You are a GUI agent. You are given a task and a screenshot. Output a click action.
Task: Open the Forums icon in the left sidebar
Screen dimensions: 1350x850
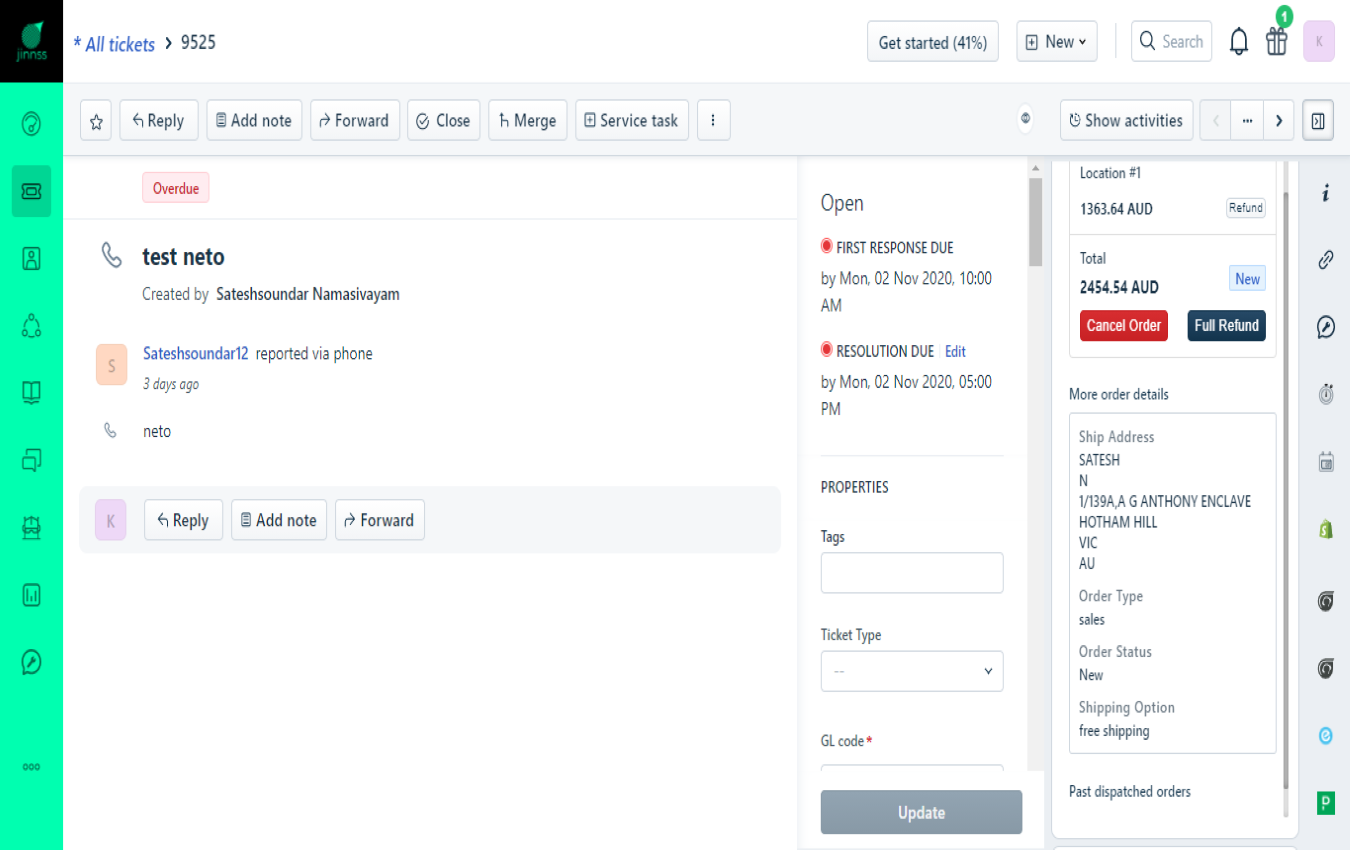pyautogui.click(x=31, y=460)
